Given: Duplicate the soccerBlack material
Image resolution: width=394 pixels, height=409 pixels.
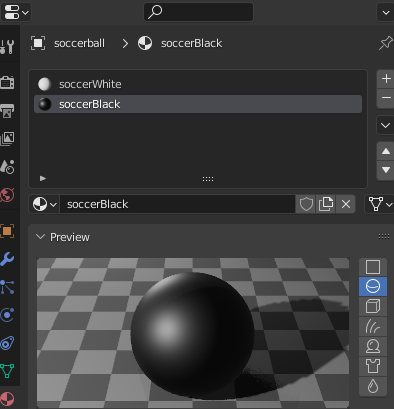Looking at the screenshot, I should pyautogui.click(x=326, y=204).
